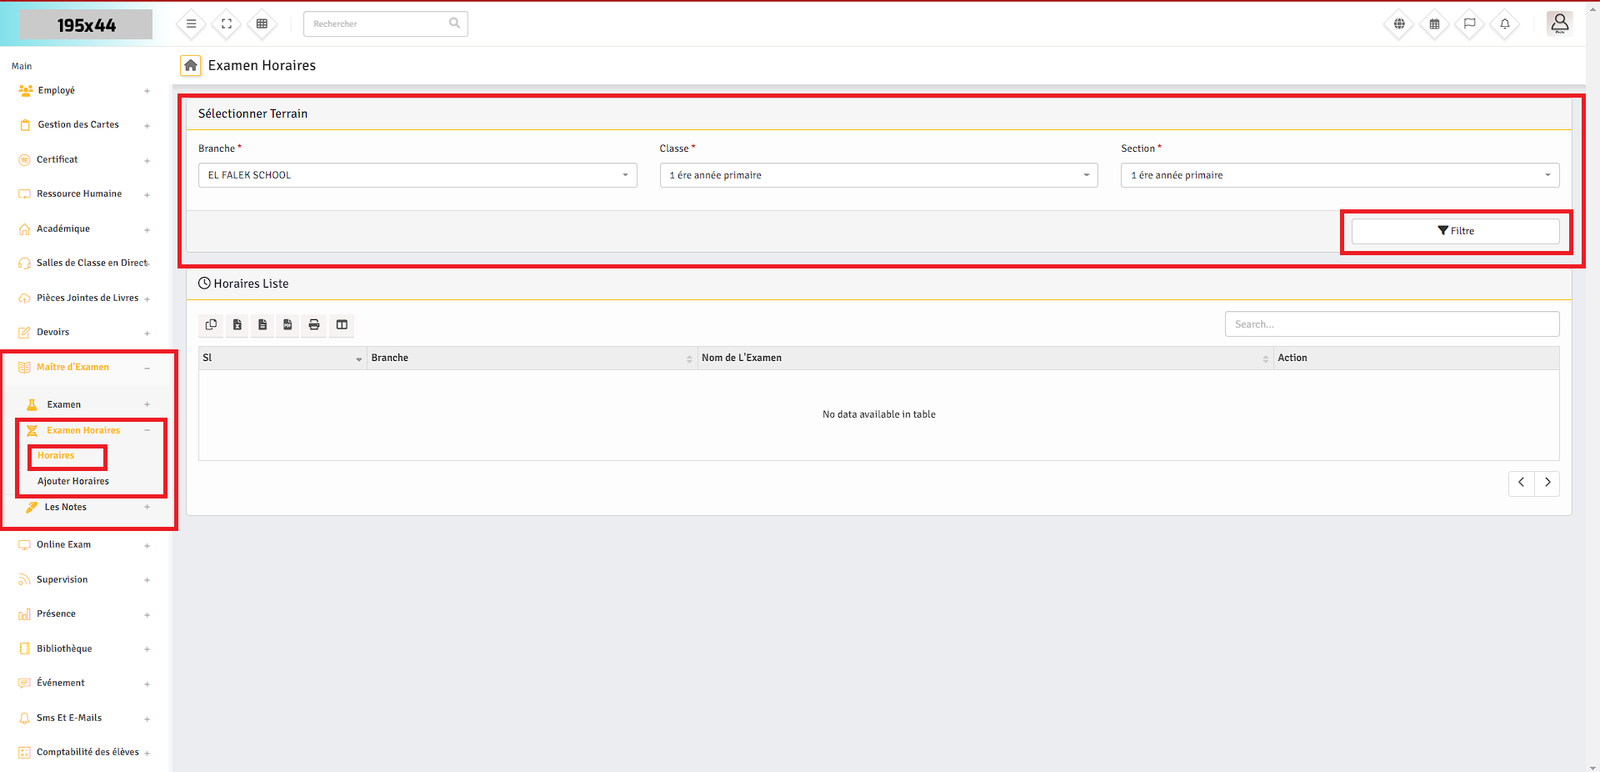Open Les Notes sidebar menu item
This screenshot has width=1600, height=772.
click(x=66, y=507)
